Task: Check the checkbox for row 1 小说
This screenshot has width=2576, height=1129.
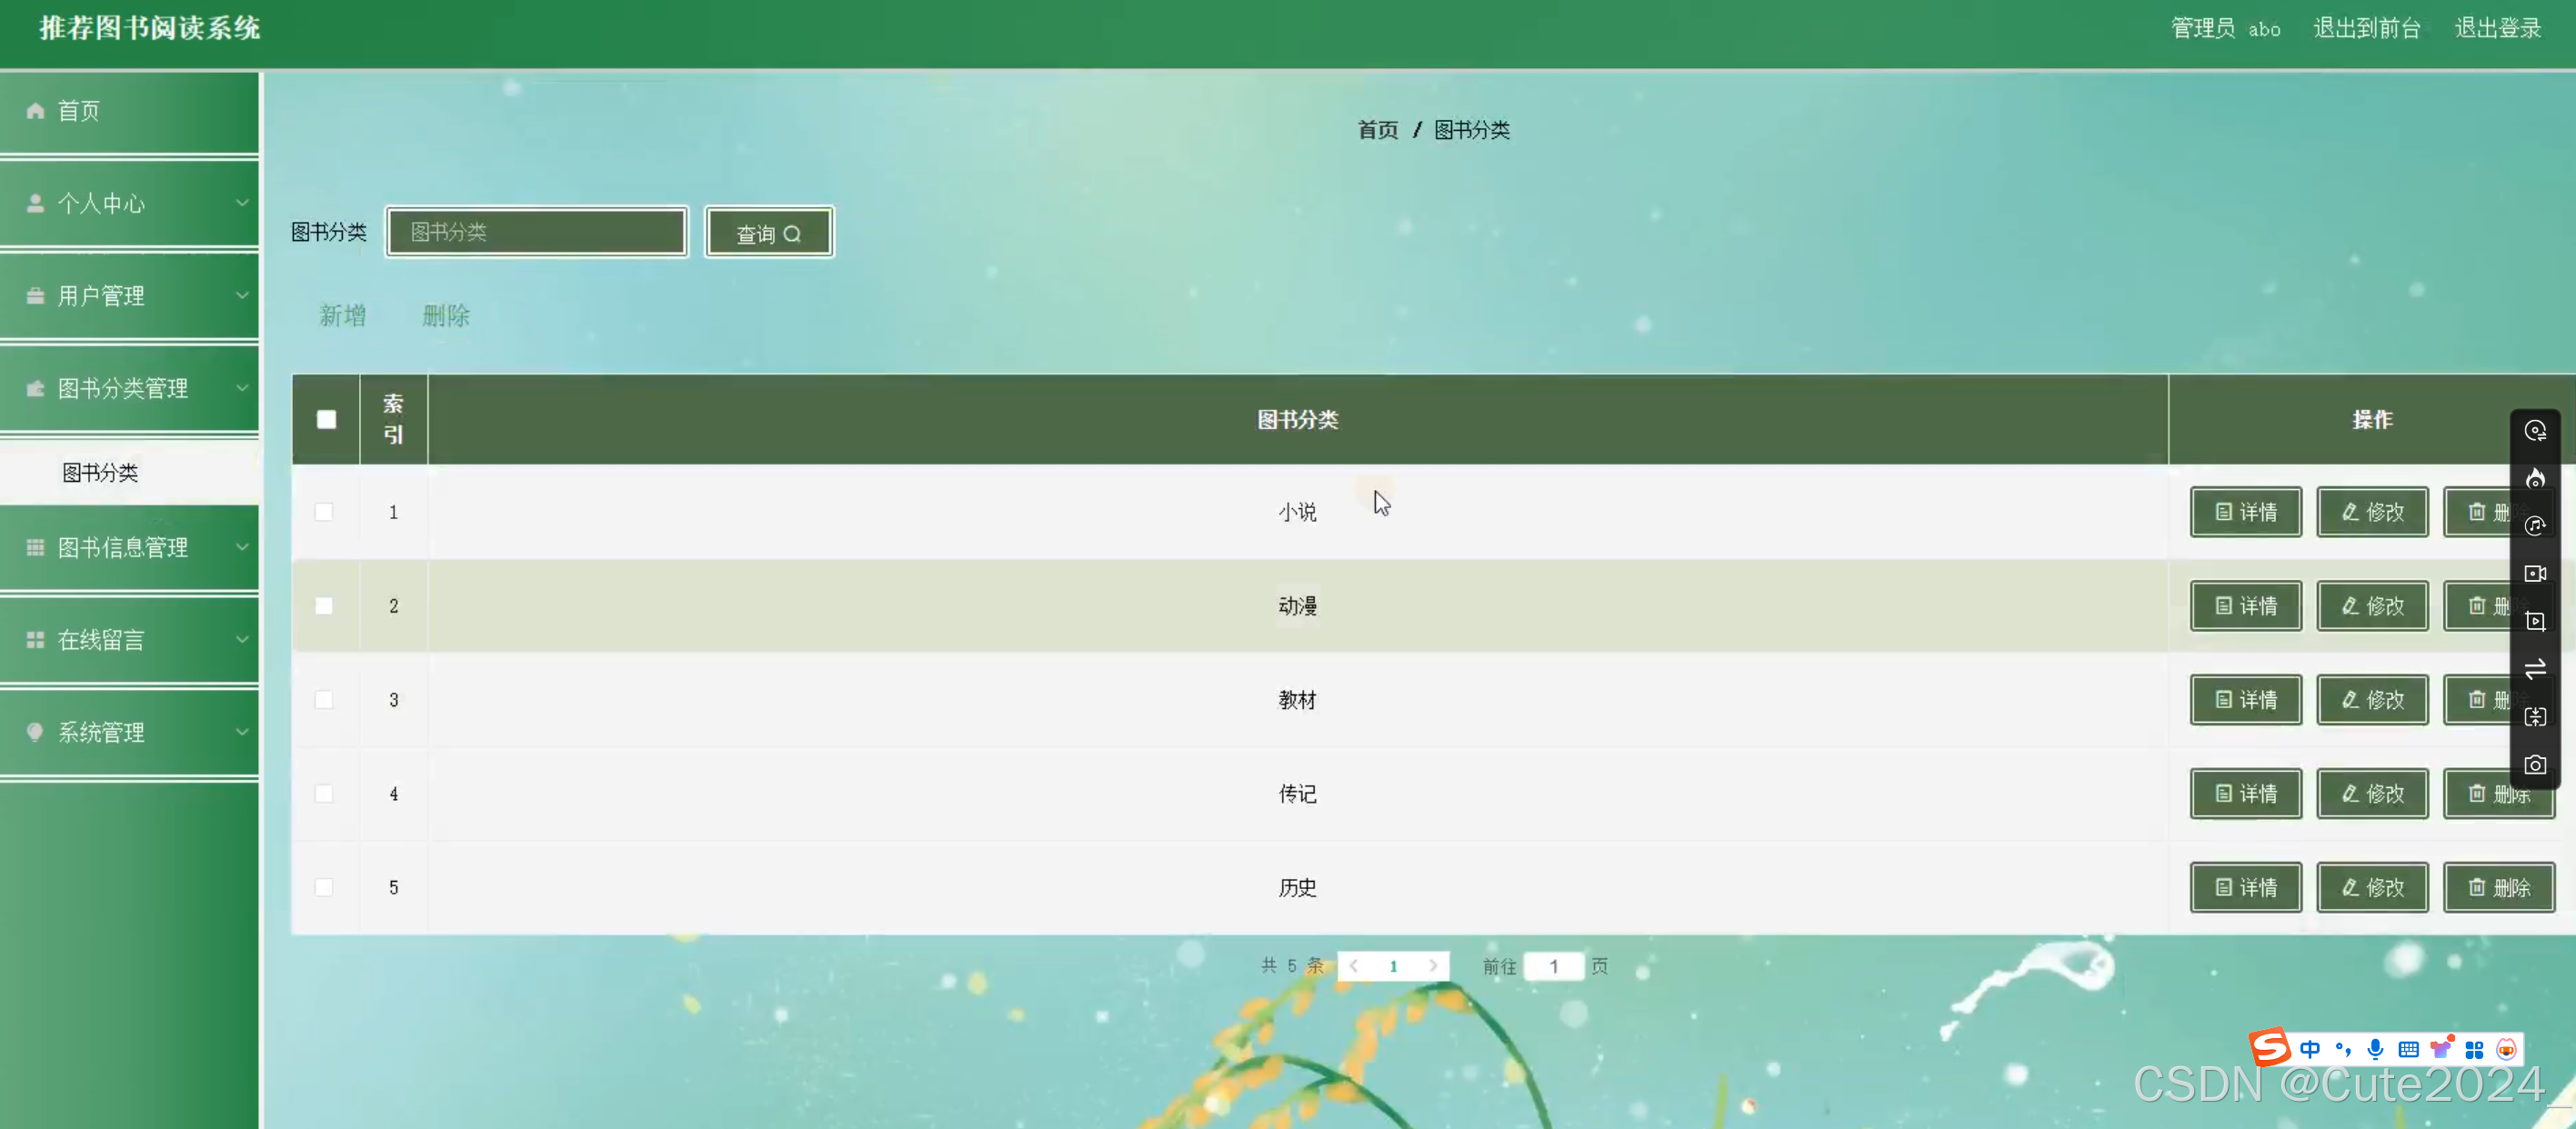Action: pyautogui.click(x=324, y=512)
